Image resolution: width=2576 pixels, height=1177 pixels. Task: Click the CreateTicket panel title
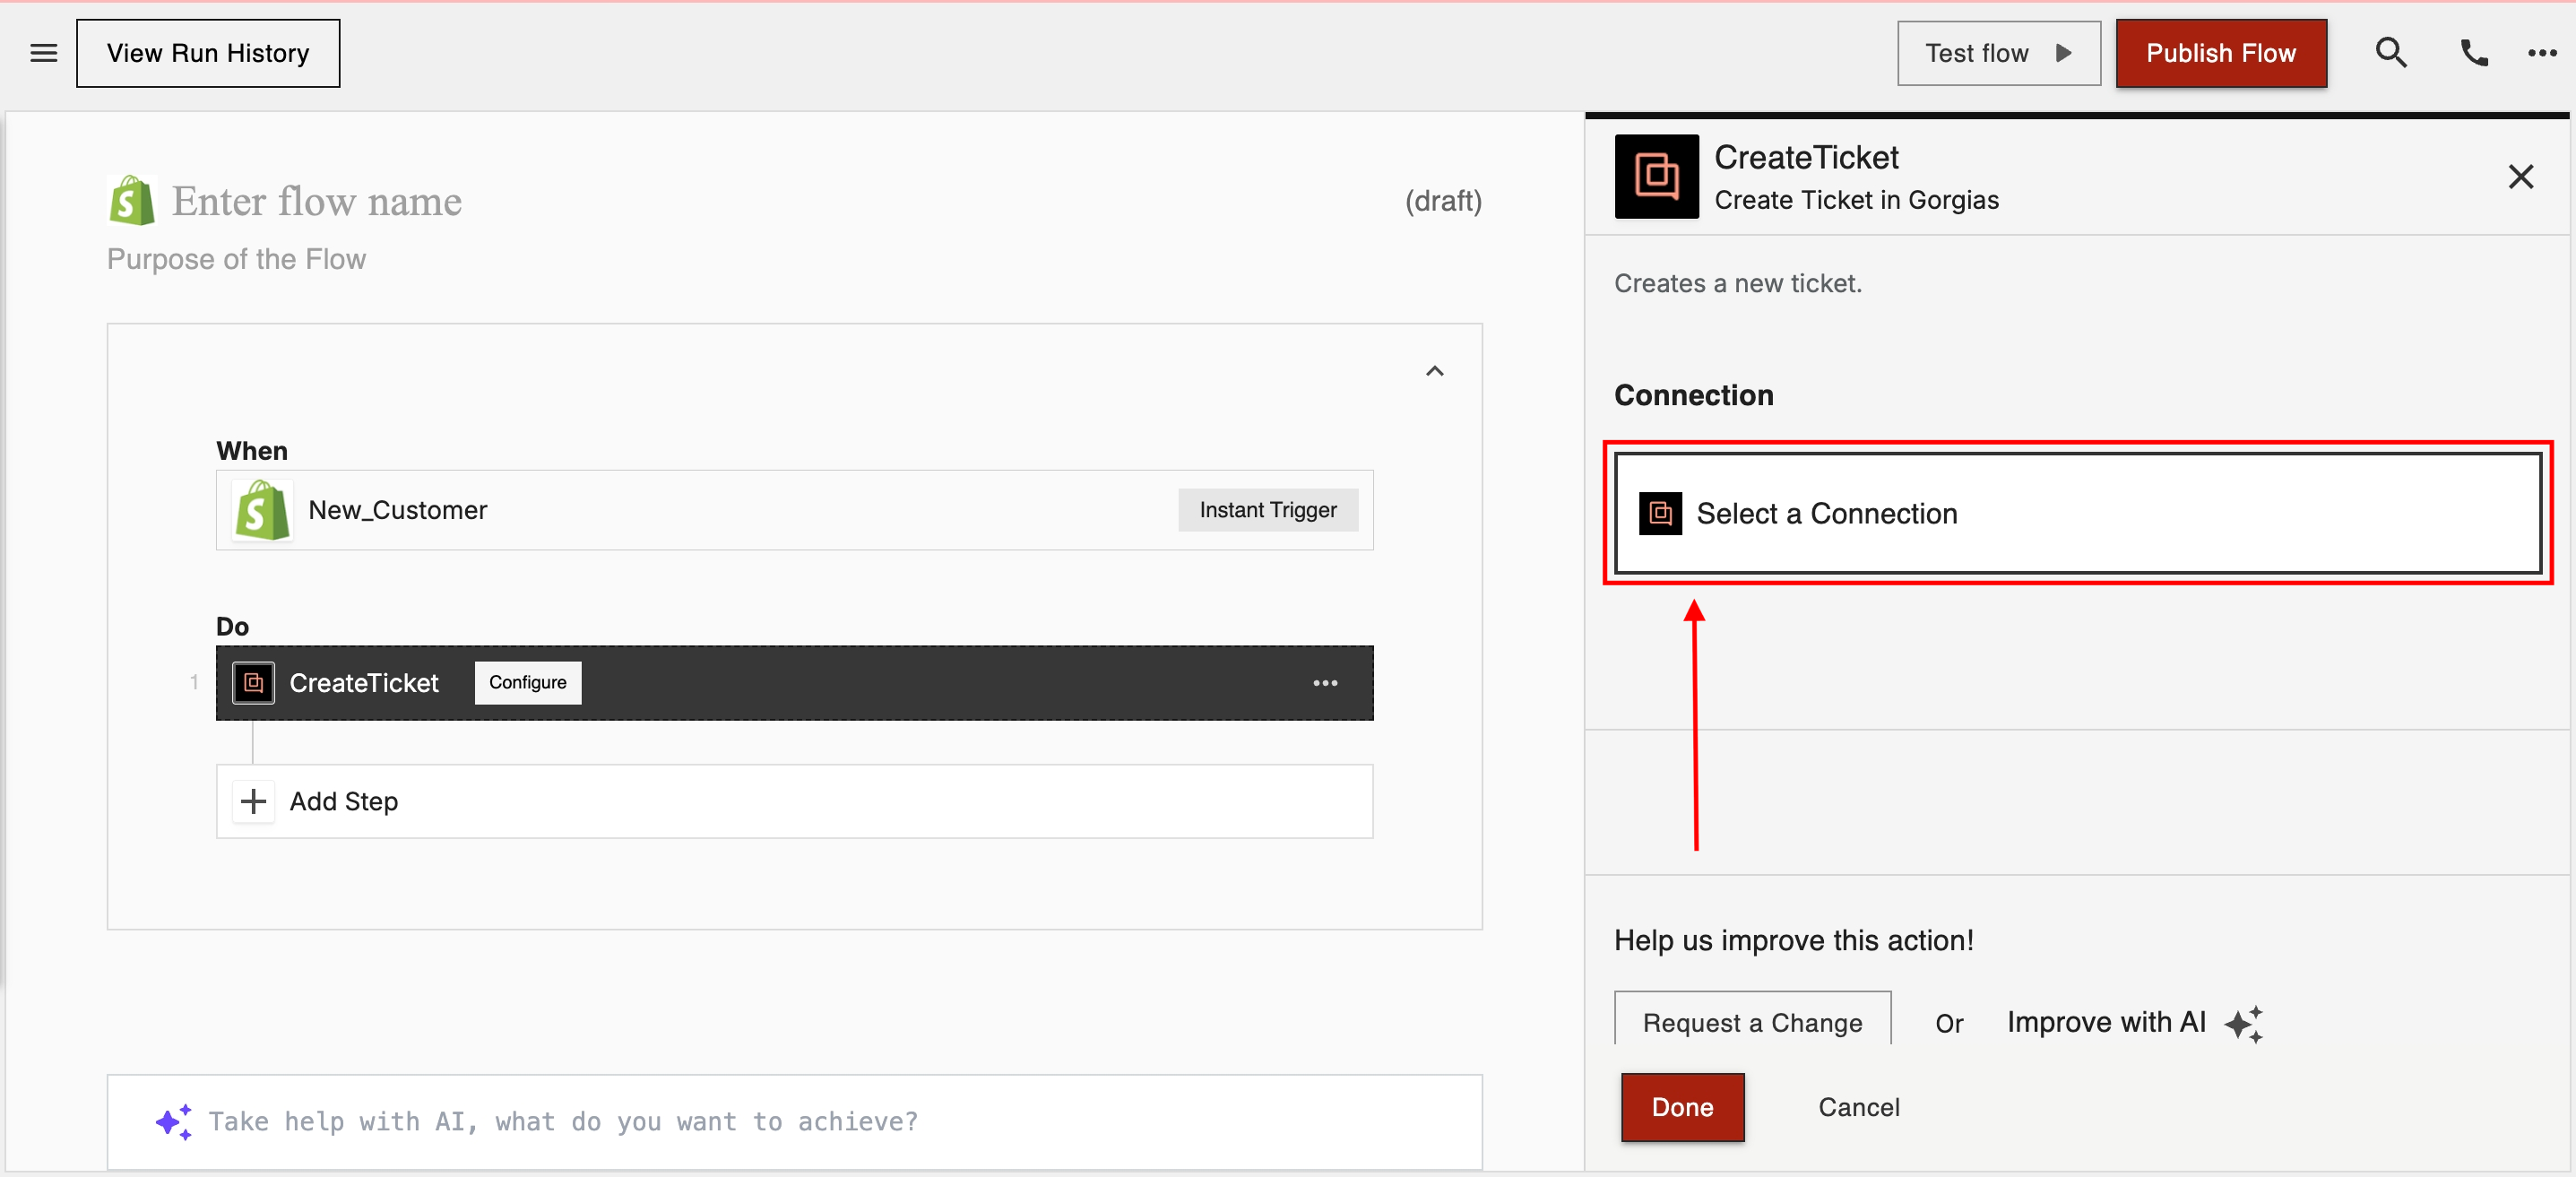point(1806,157)
